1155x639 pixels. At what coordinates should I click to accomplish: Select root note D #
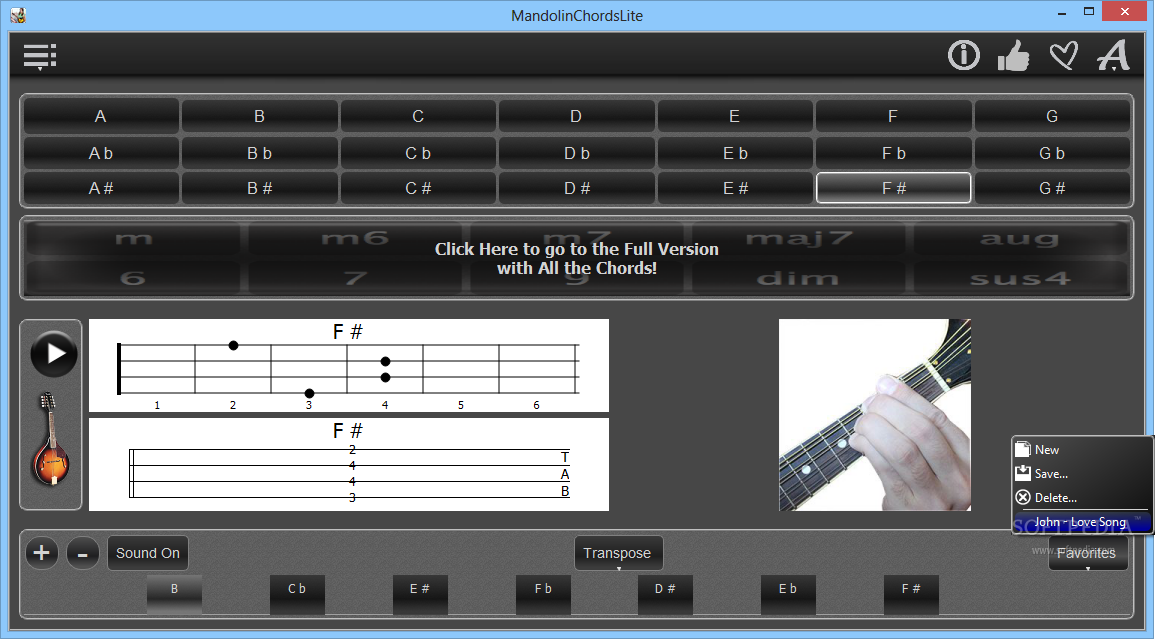[577, 188]
